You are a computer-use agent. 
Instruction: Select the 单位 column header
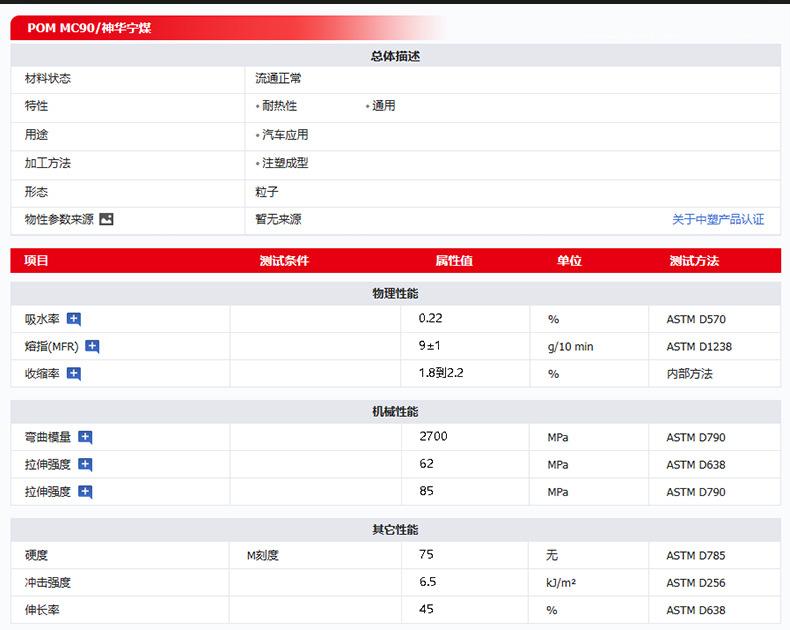click(569, 261)
